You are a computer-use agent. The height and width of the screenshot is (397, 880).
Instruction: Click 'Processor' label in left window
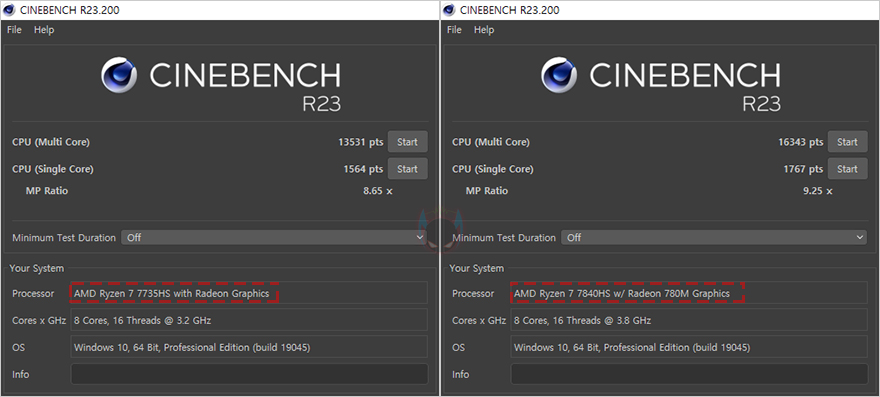[x=33, y=293]
